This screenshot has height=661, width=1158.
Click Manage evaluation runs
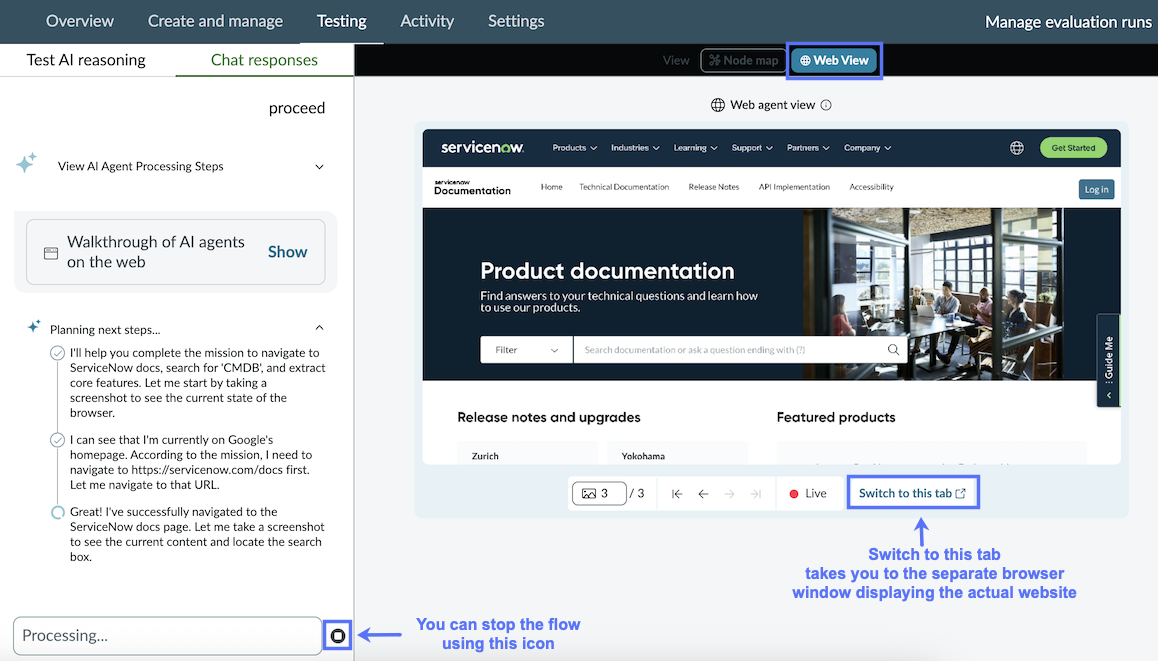click(1068, 22)
